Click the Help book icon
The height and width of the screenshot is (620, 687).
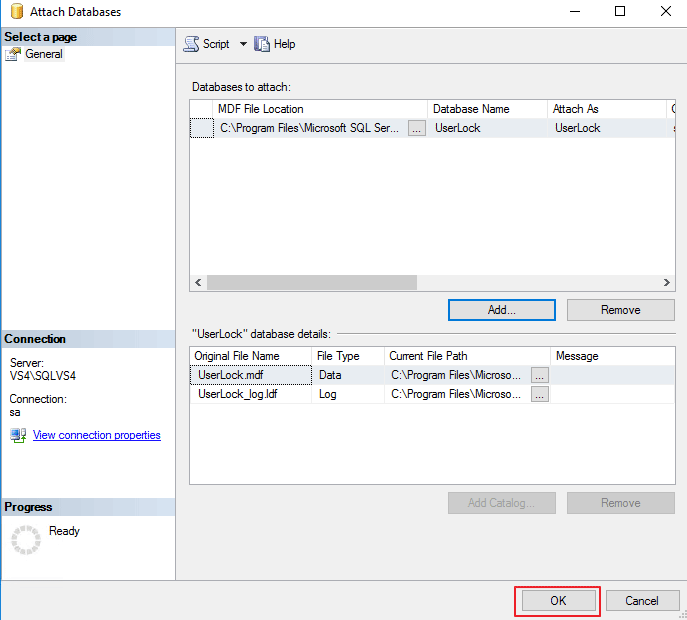(262, 44)
